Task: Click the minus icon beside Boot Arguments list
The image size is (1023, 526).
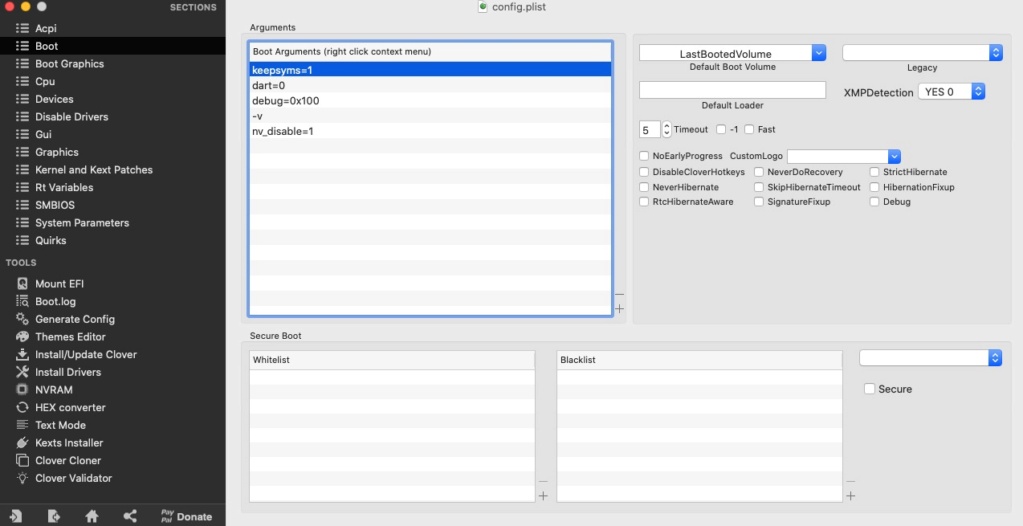Action: point(619,294)
